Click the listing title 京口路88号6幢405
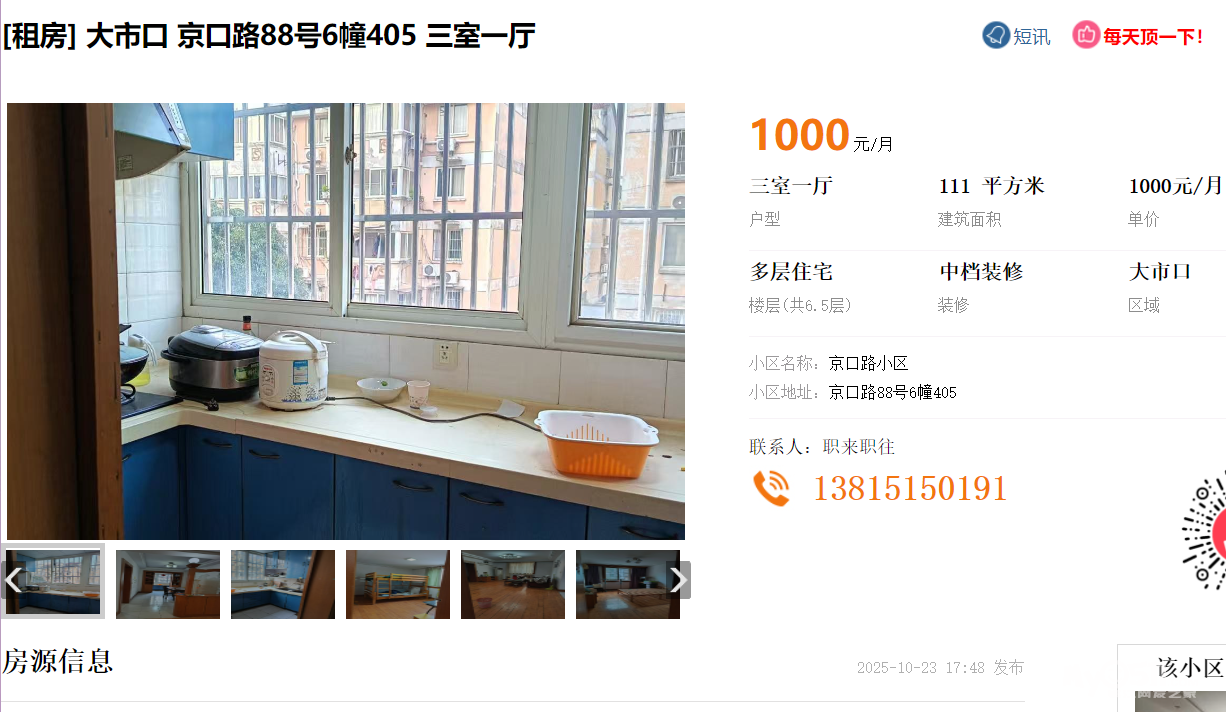Viewport: 1226px width, 712px height. click(297, 37)
